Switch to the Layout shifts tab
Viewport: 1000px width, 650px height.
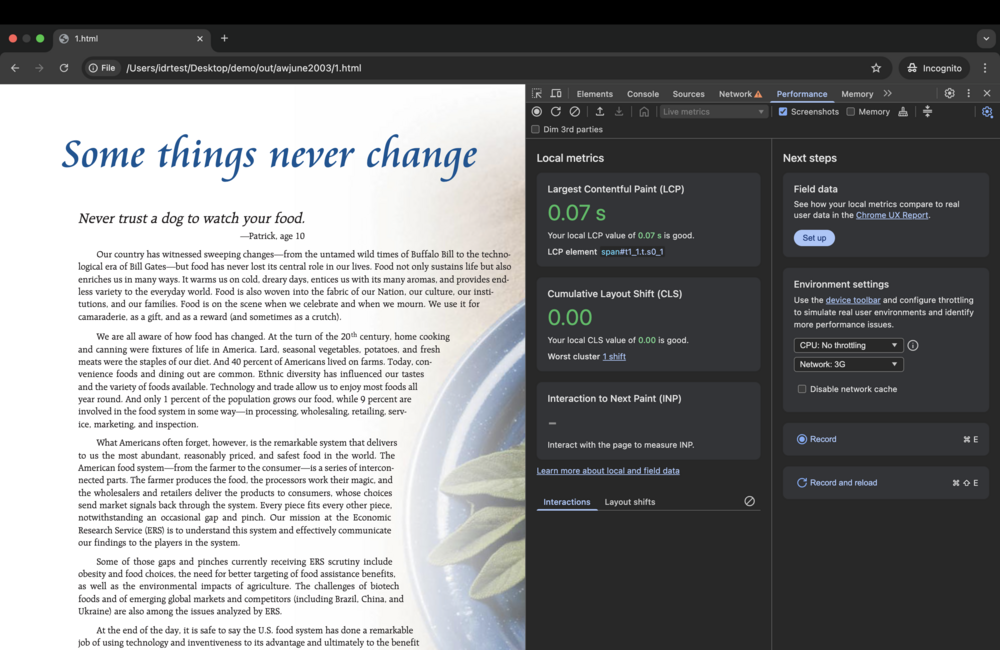click(x=630, y=502)
